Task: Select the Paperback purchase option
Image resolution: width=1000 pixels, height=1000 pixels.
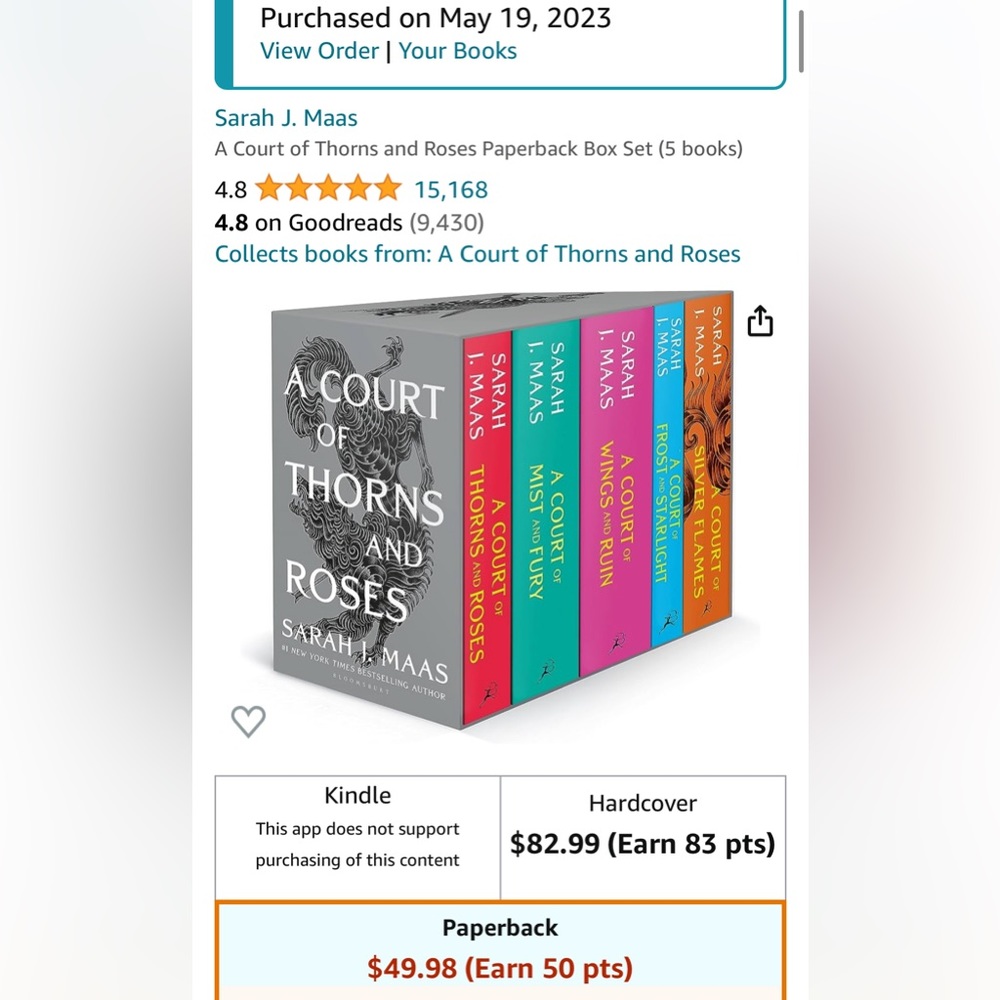Action: (500, 950)
